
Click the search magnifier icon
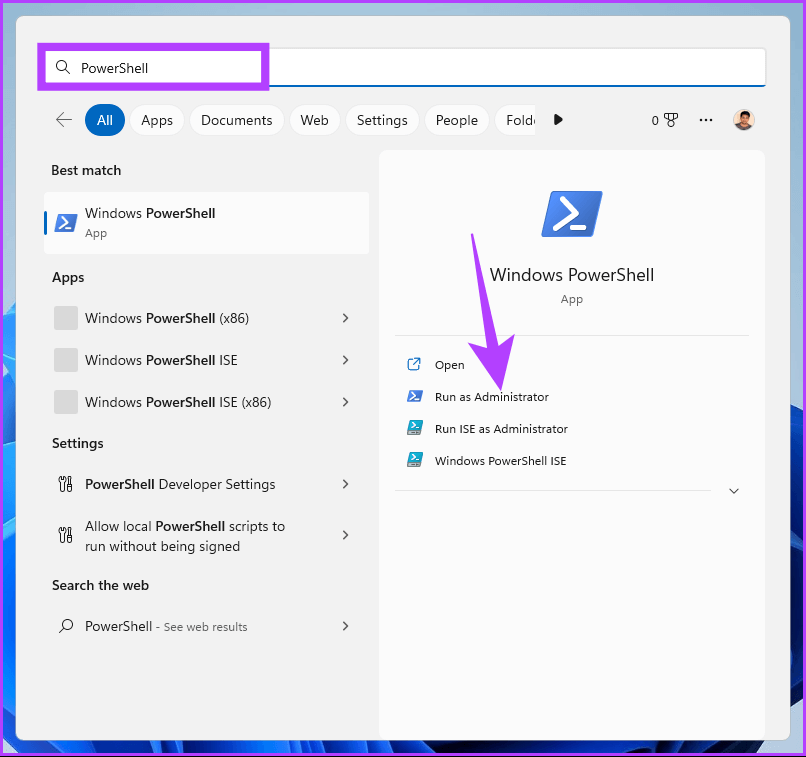[x=63, y=67]
